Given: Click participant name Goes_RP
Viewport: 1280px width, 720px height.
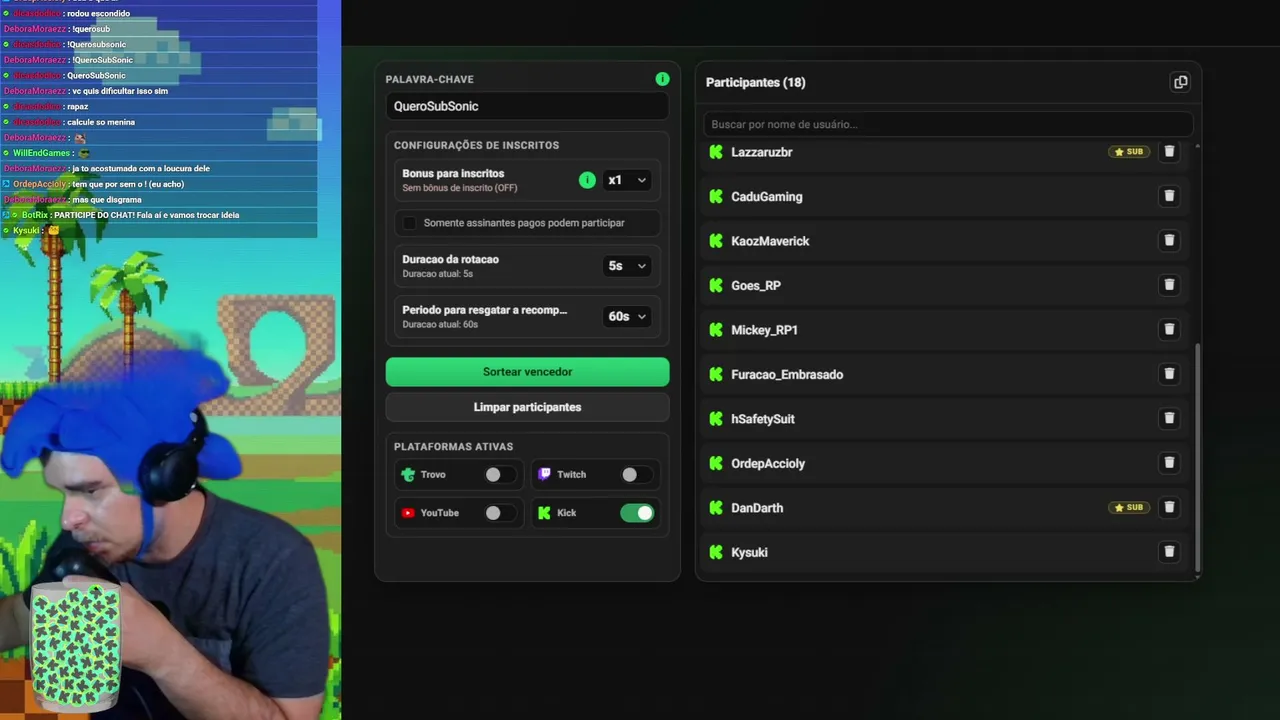Looking at the screenshot, I should [x=756, y=286].
